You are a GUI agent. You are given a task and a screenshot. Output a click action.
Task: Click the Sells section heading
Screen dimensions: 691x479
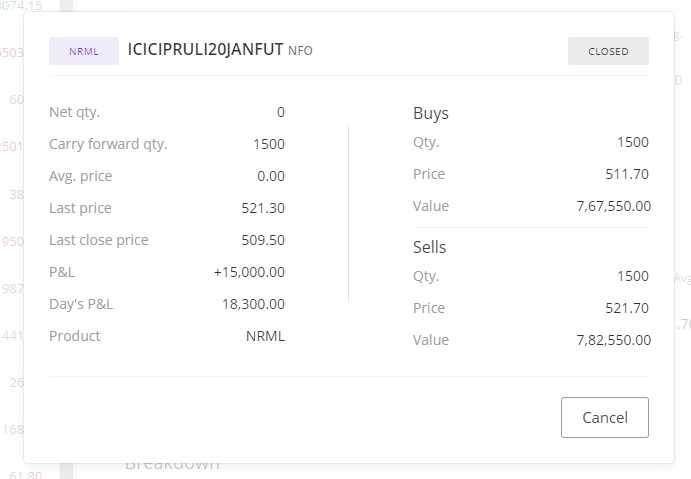[429, 247]
